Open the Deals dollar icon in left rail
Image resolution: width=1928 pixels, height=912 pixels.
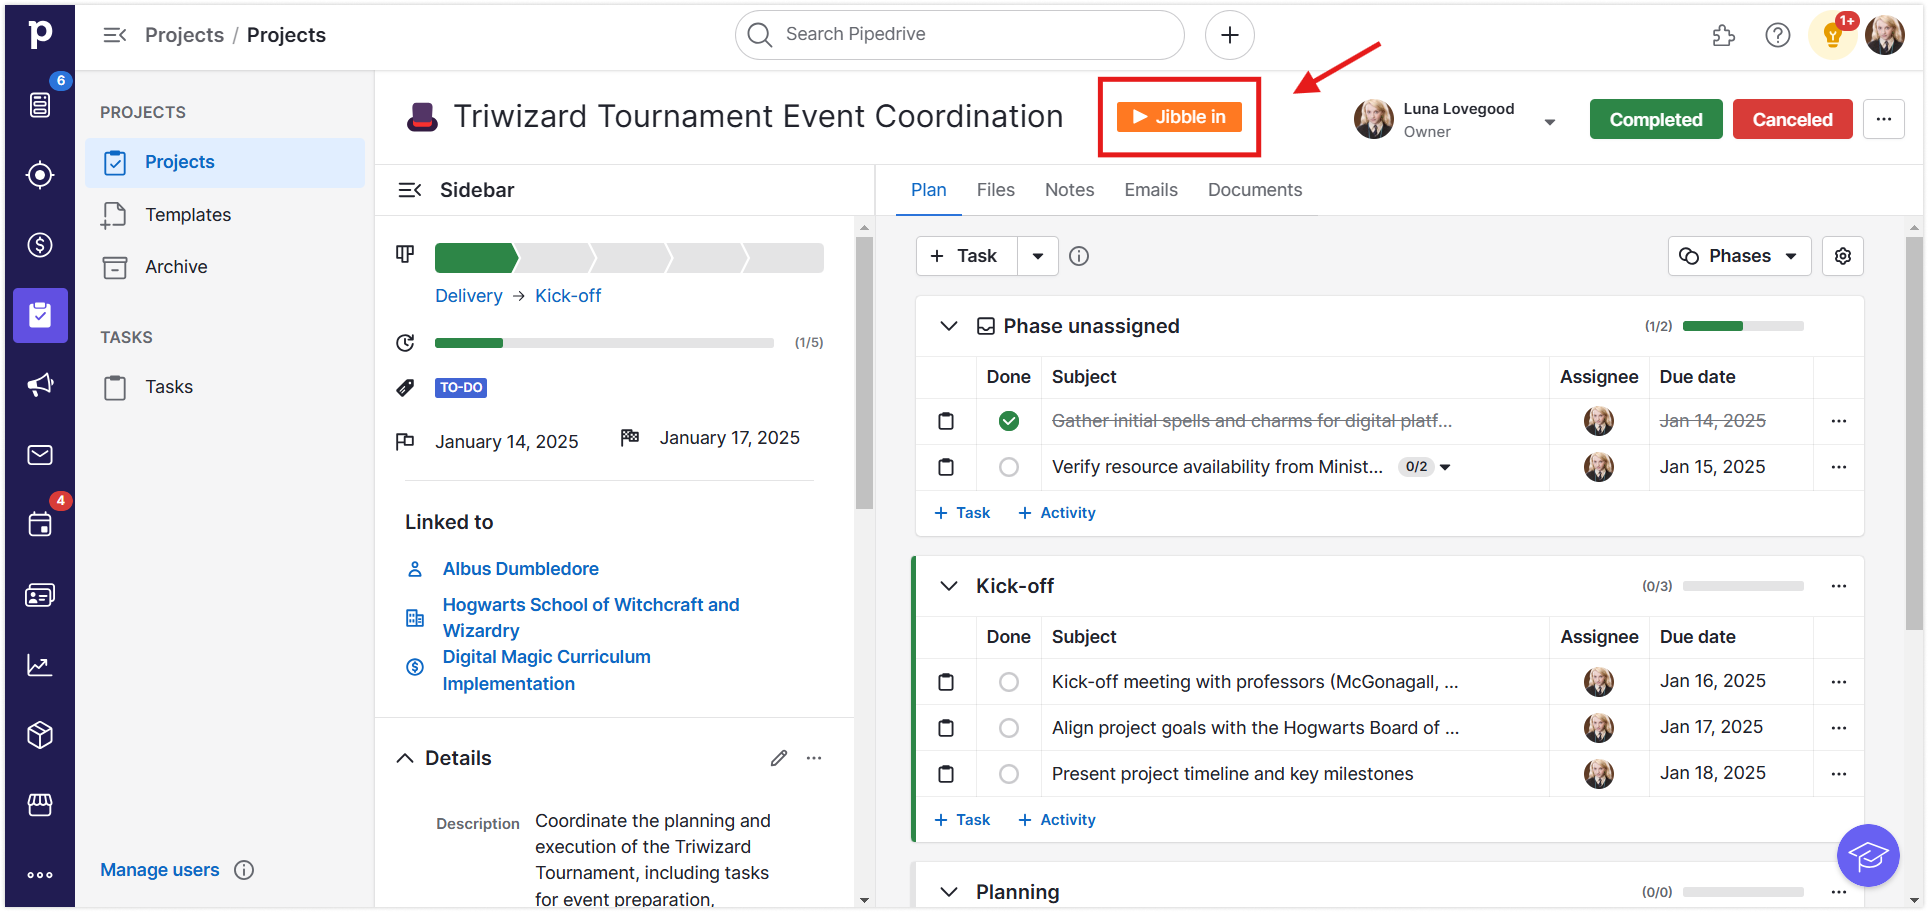pyautogui.click(x=40, y=245)
